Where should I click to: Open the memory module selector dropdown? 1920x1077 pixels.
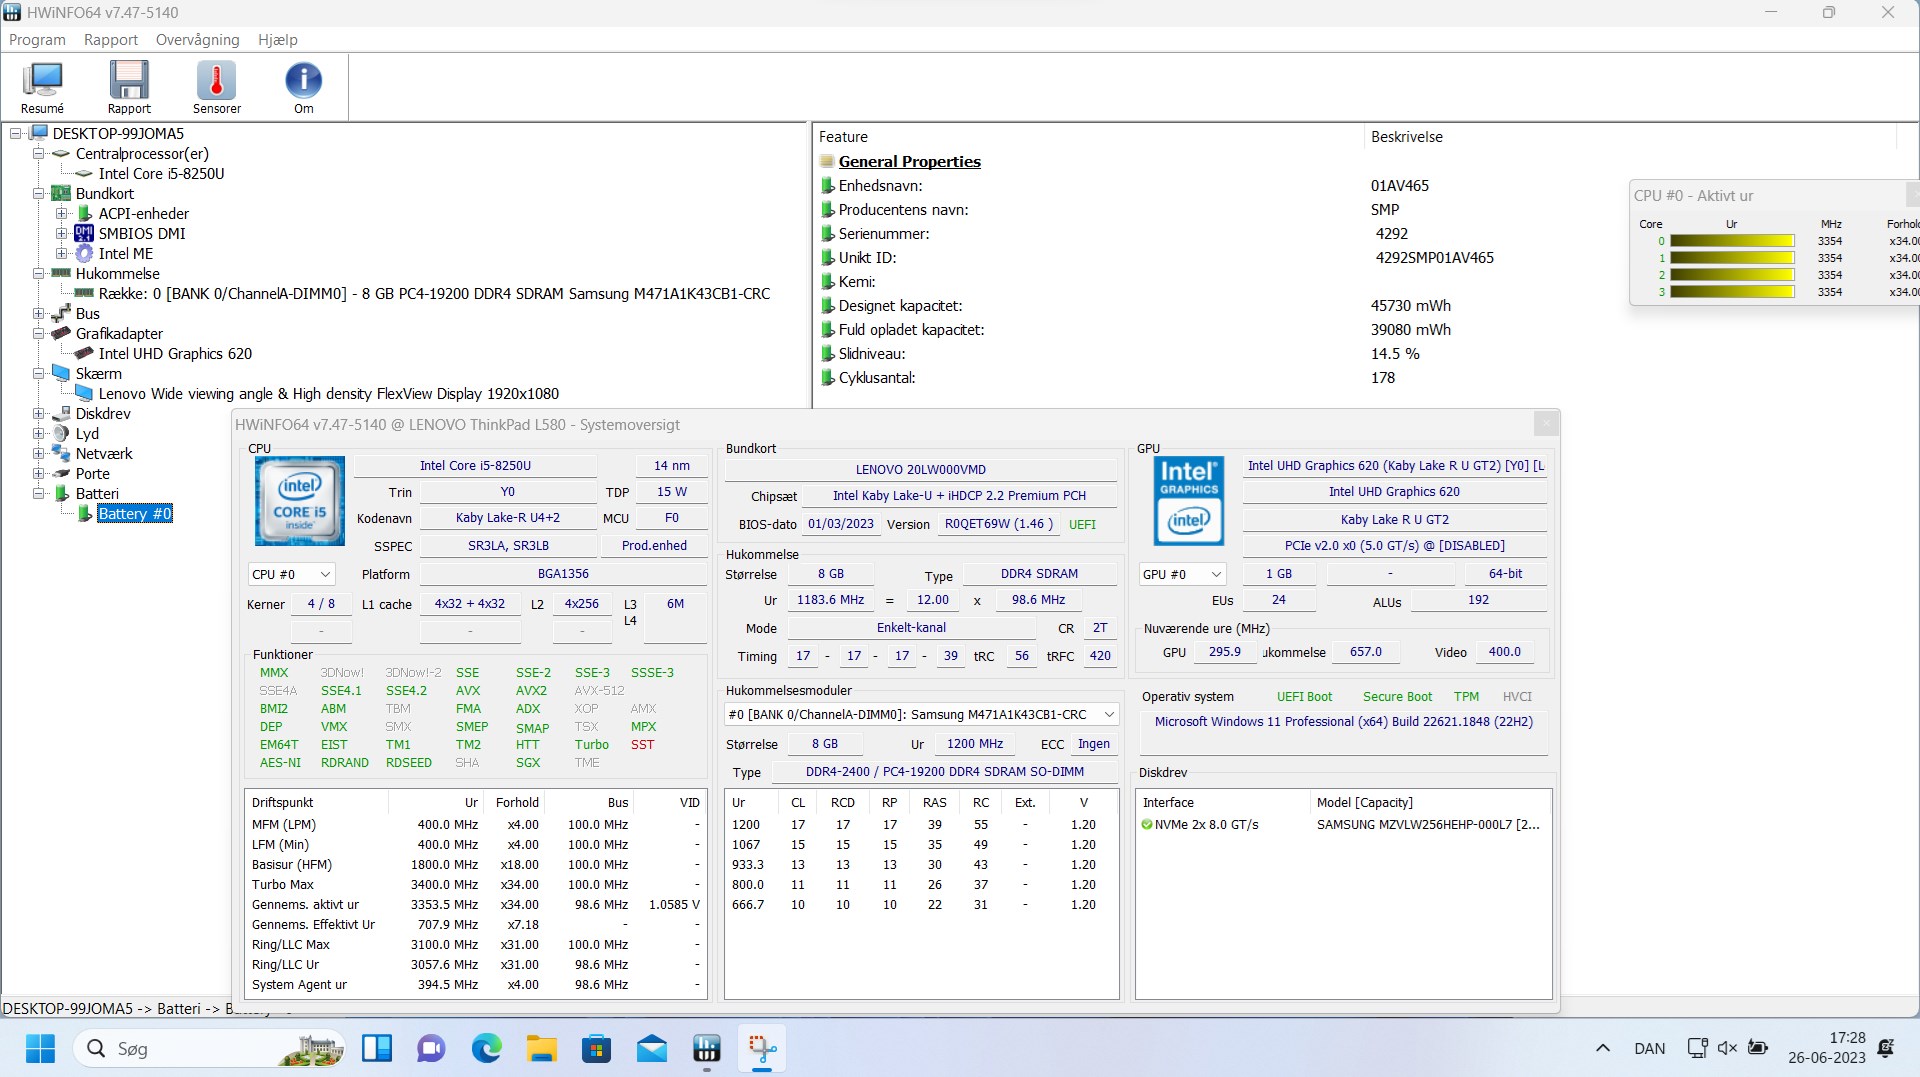pos(921,714)
